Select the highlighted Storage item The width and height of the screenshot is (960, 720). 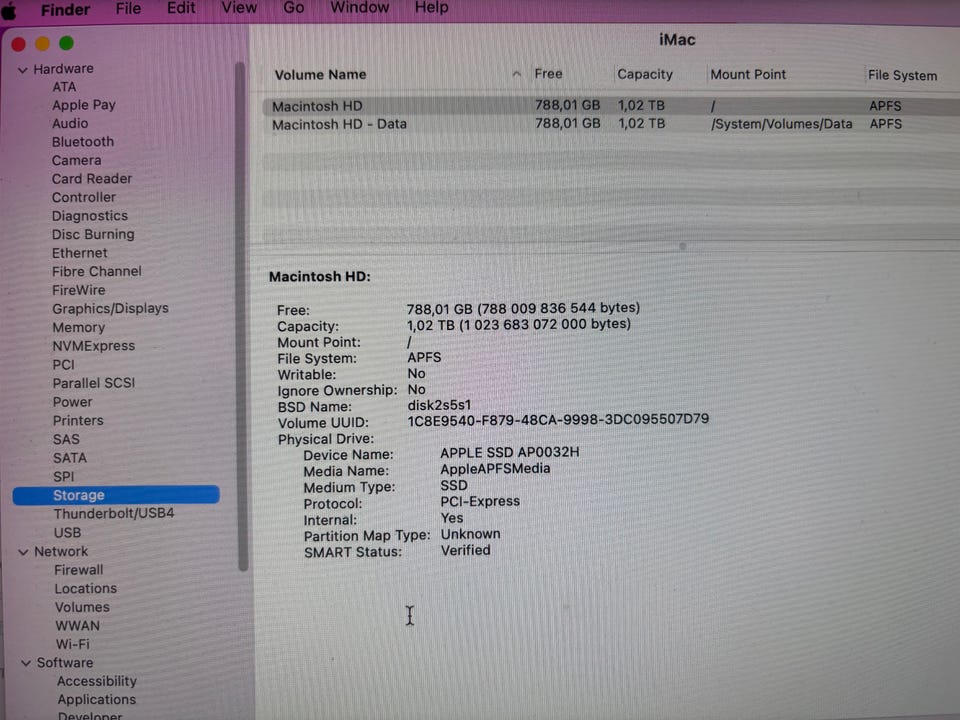[116, 495]
